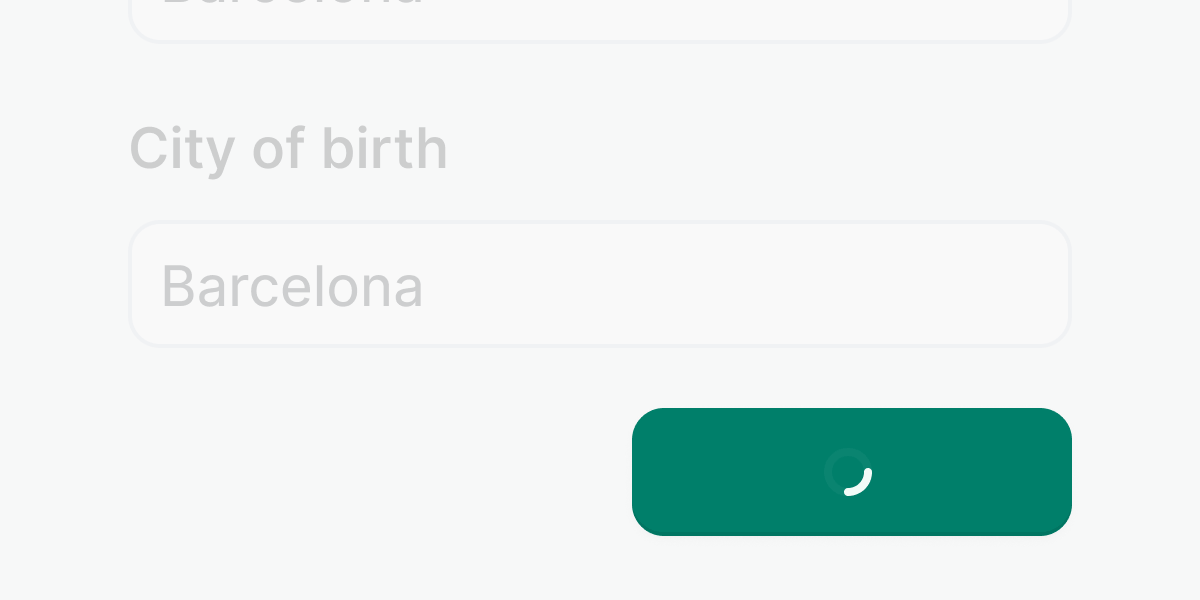The height and width of the screenshot is (600, 1200).
Task: Click the field below City of birth label
Action: pos(600,285)
